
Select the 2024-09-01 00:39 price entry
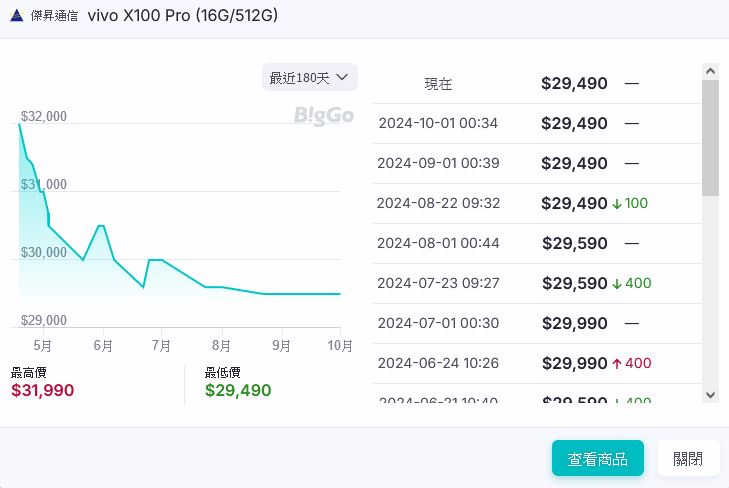click(x=536, y=164)
